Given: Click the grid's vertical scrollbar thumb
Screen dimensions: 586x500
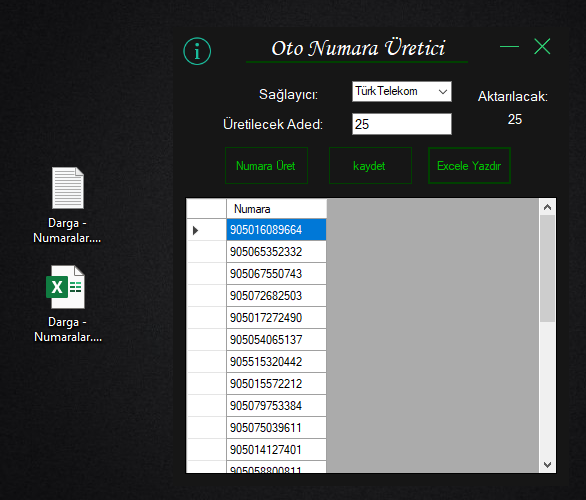Looking at the screenshot, I should tap(548, 268).
